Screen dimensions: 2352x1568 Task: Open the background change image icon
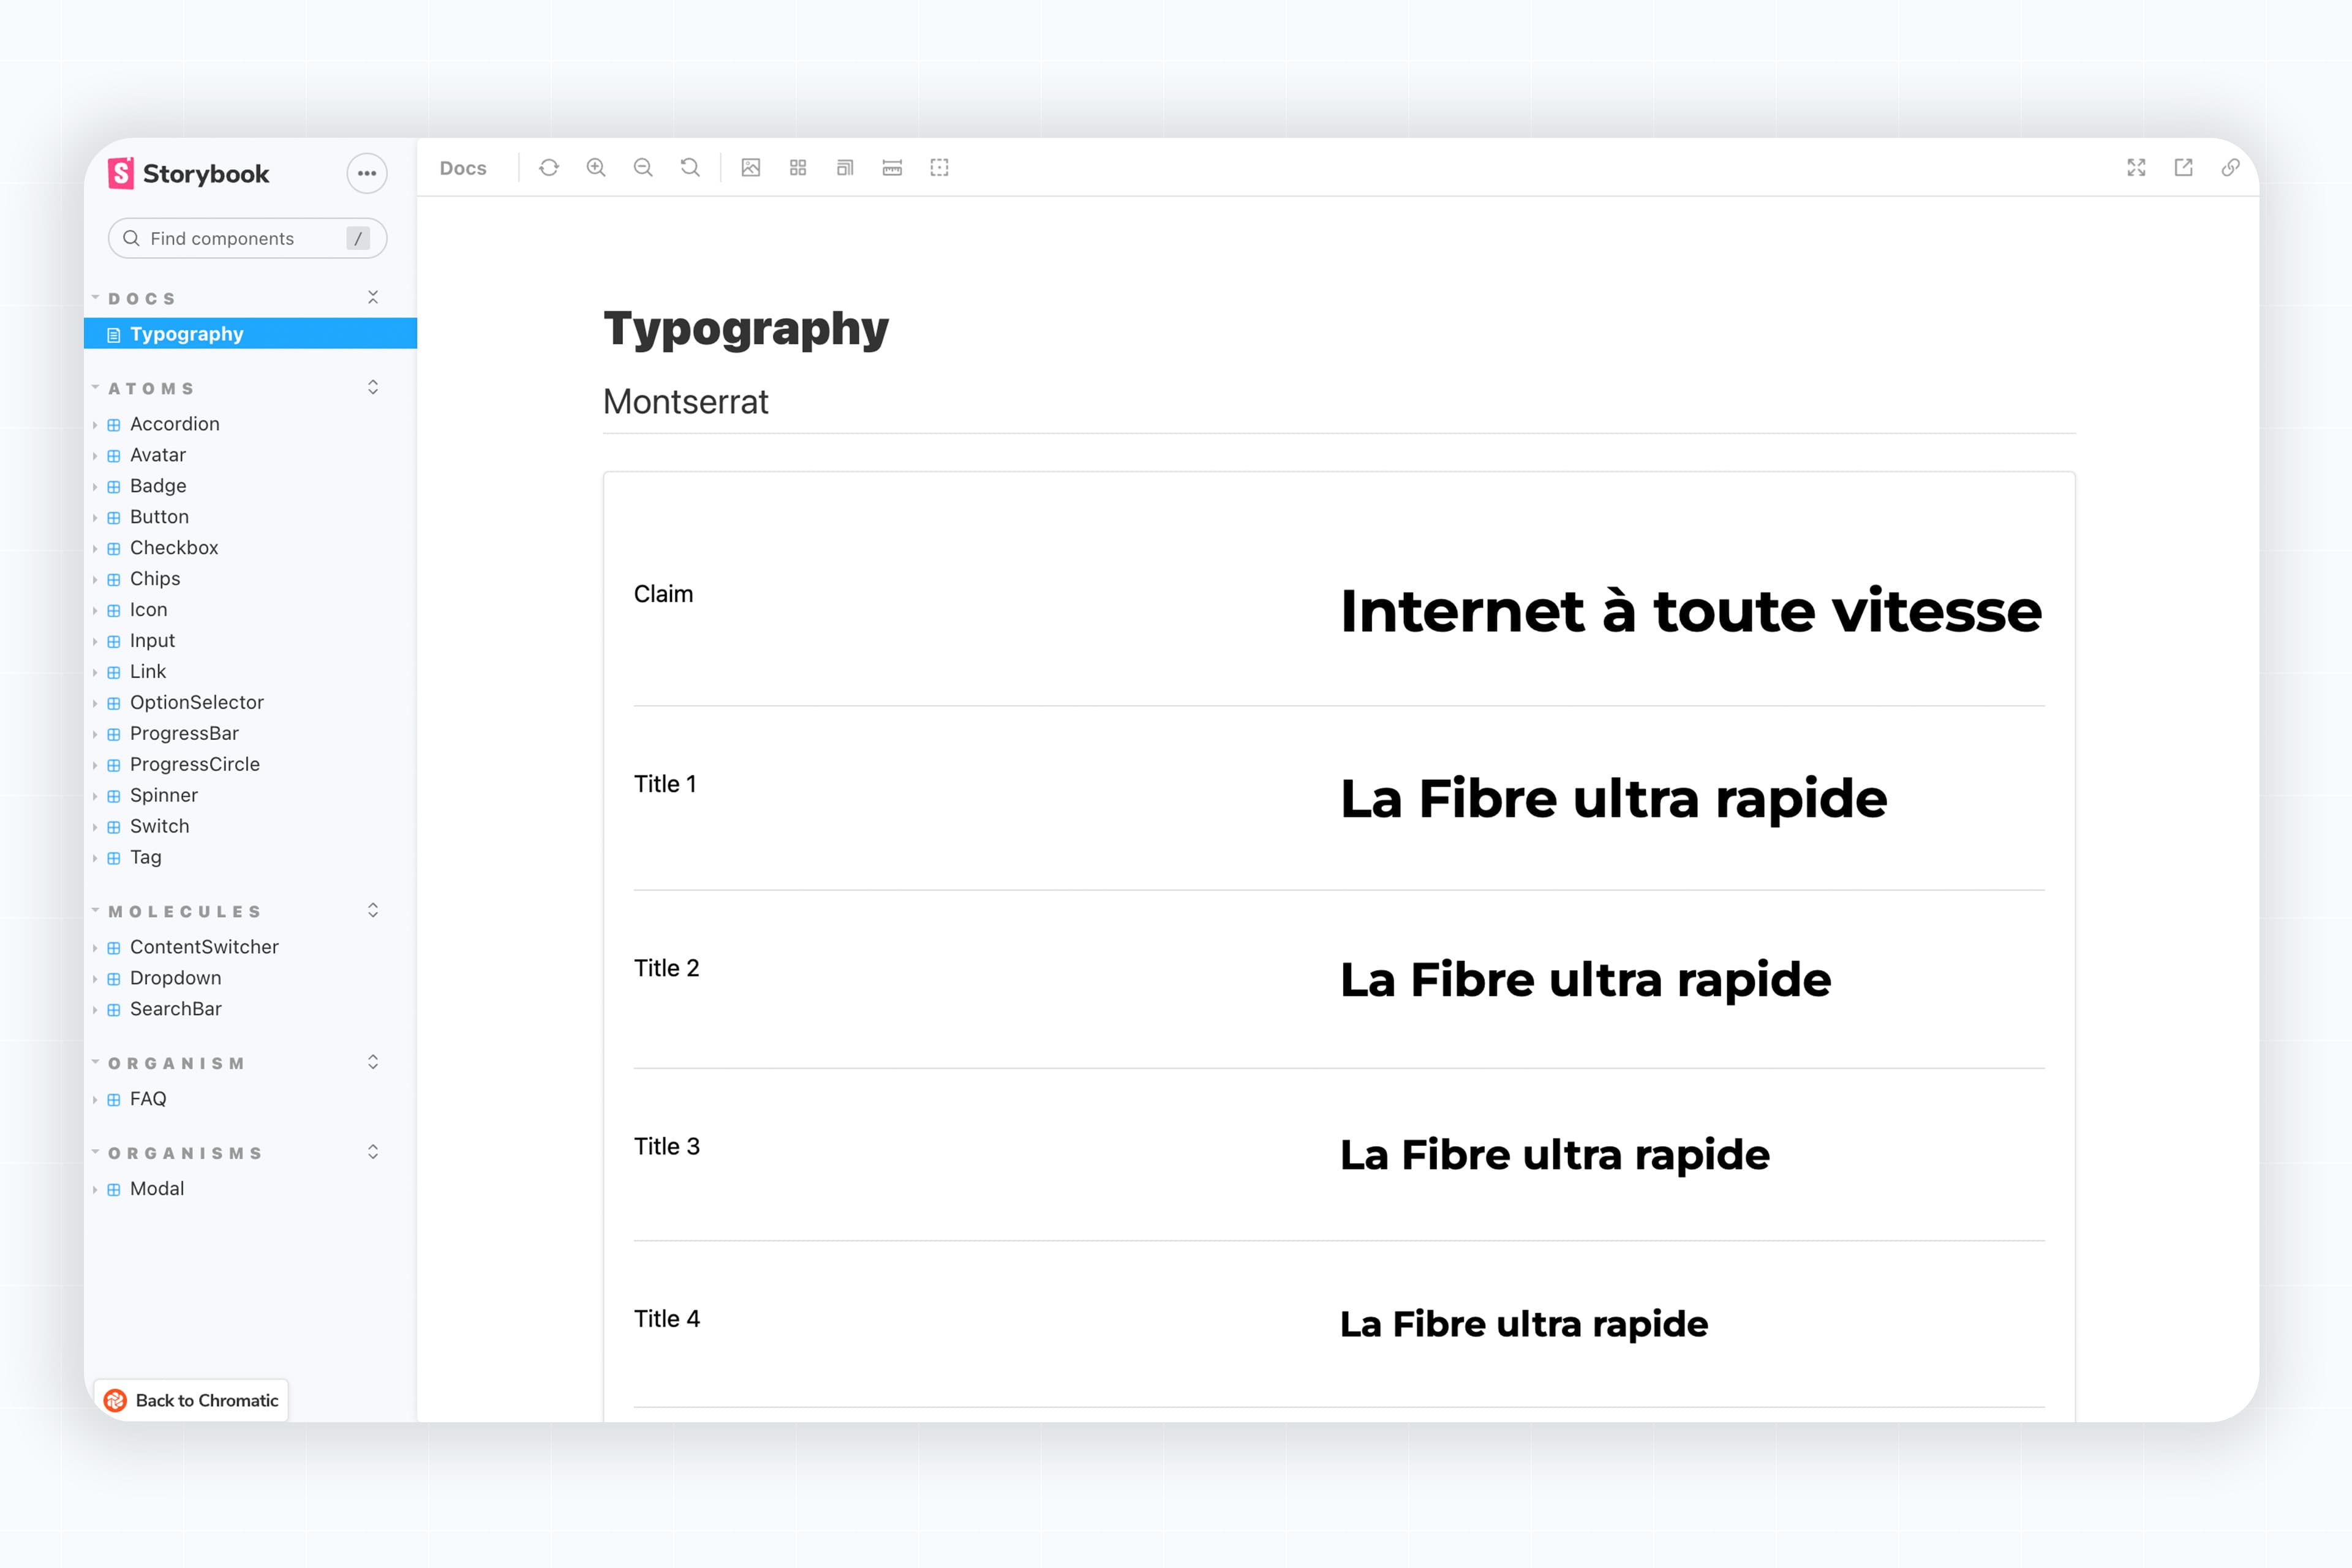point(751,168)
